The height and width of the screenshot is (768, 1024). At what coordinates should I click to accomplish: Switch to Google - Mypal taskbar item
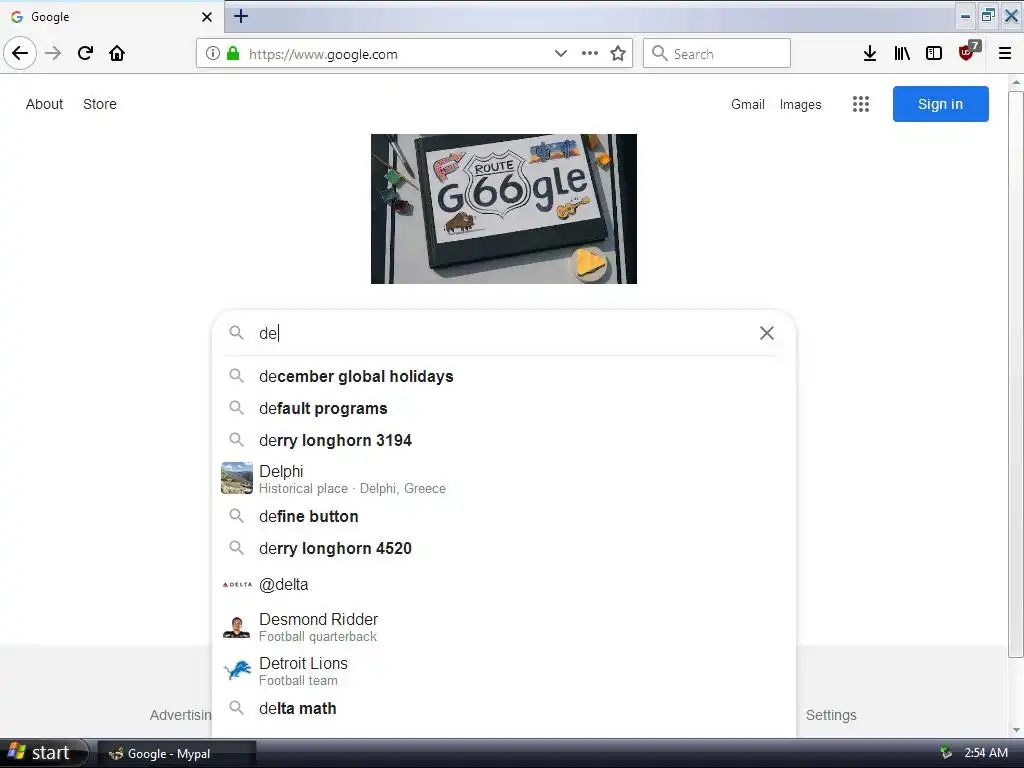176,754
